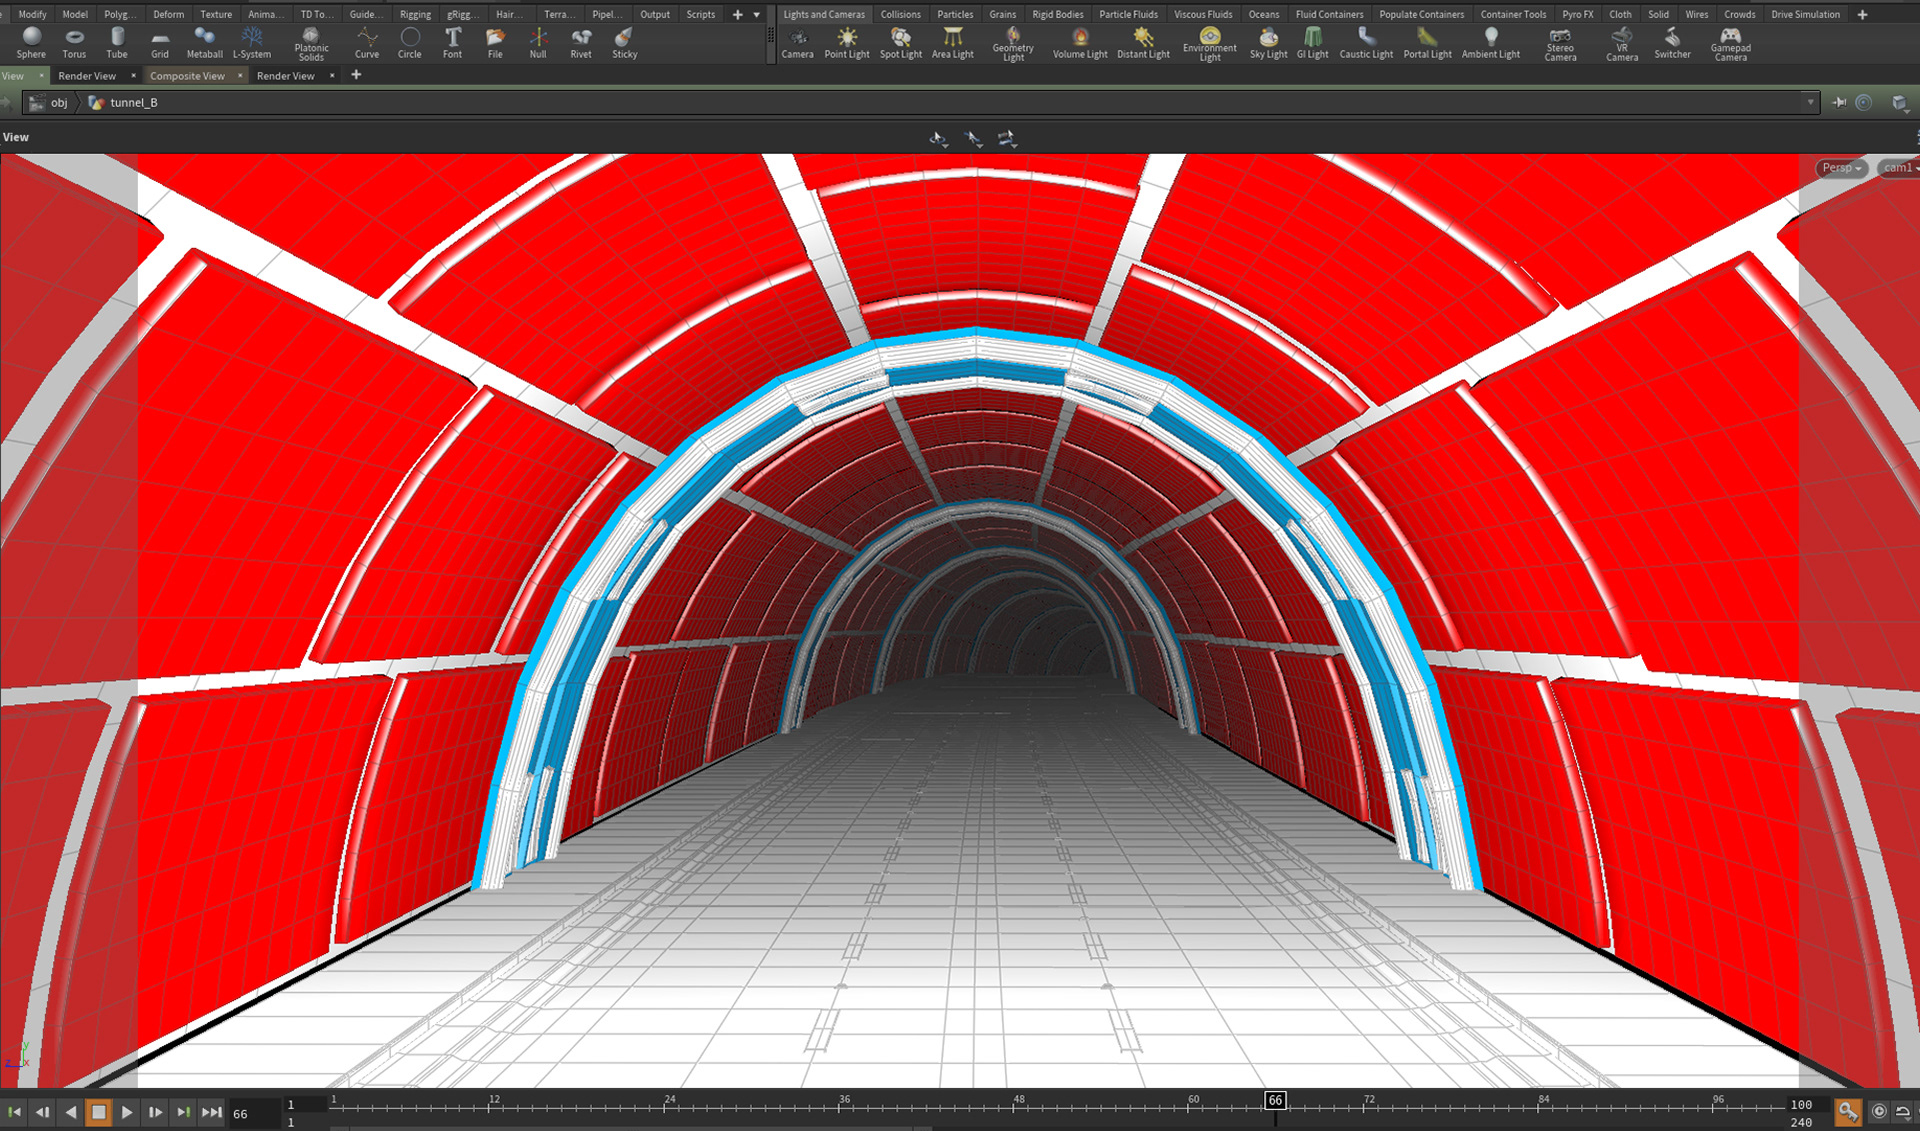Screen dimensions: 1920x1131
Task: Open the cam1 camera dropdown
Action: click(1898, 168)
